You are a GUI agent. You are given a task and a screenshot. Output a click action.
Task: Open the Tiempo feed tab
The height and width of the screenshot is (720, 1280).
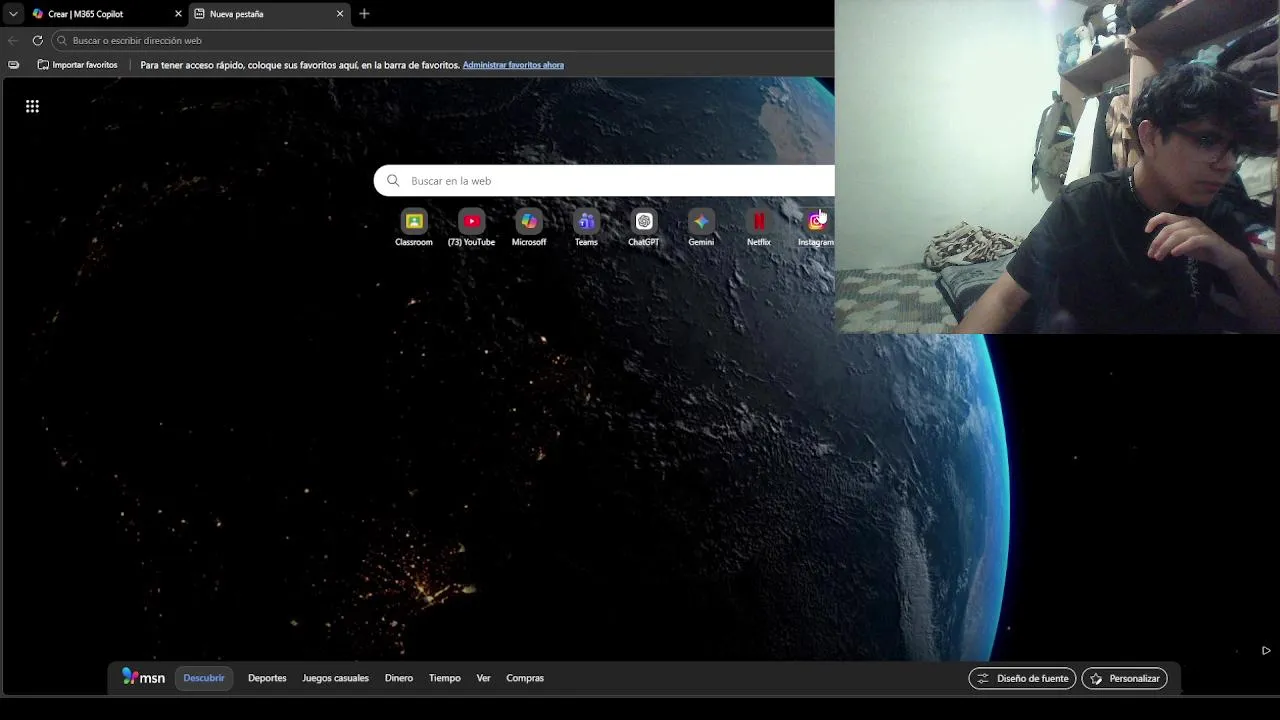[445, 678]
